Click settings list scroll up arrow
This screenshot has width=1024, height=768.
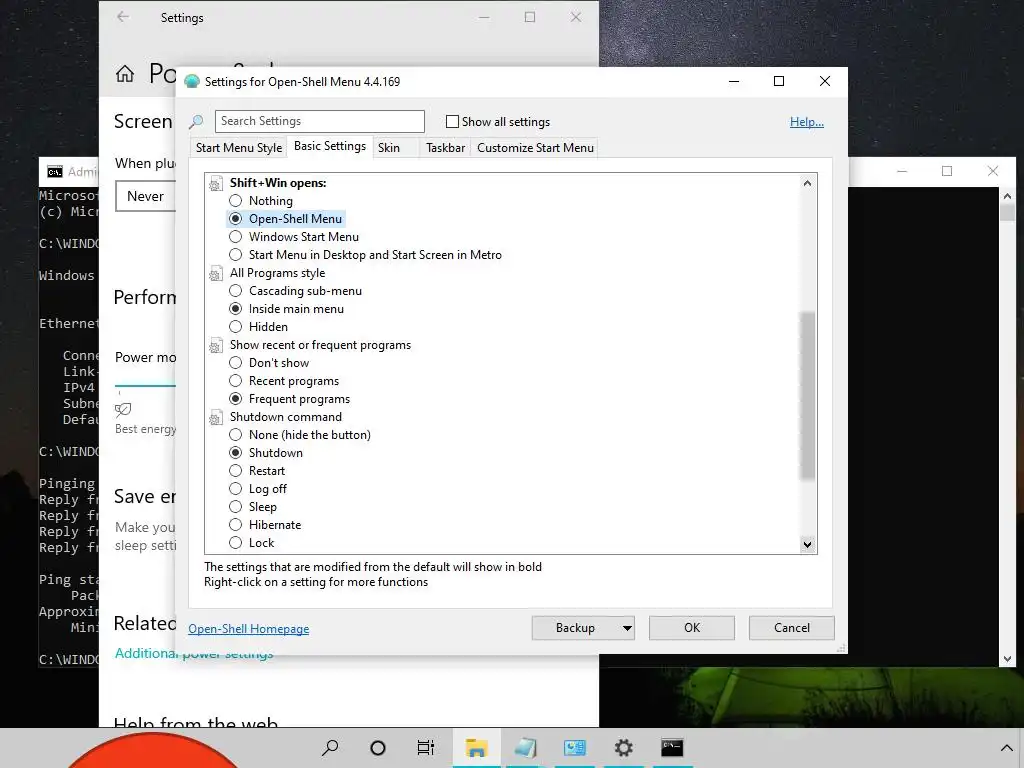coord(808,184)
